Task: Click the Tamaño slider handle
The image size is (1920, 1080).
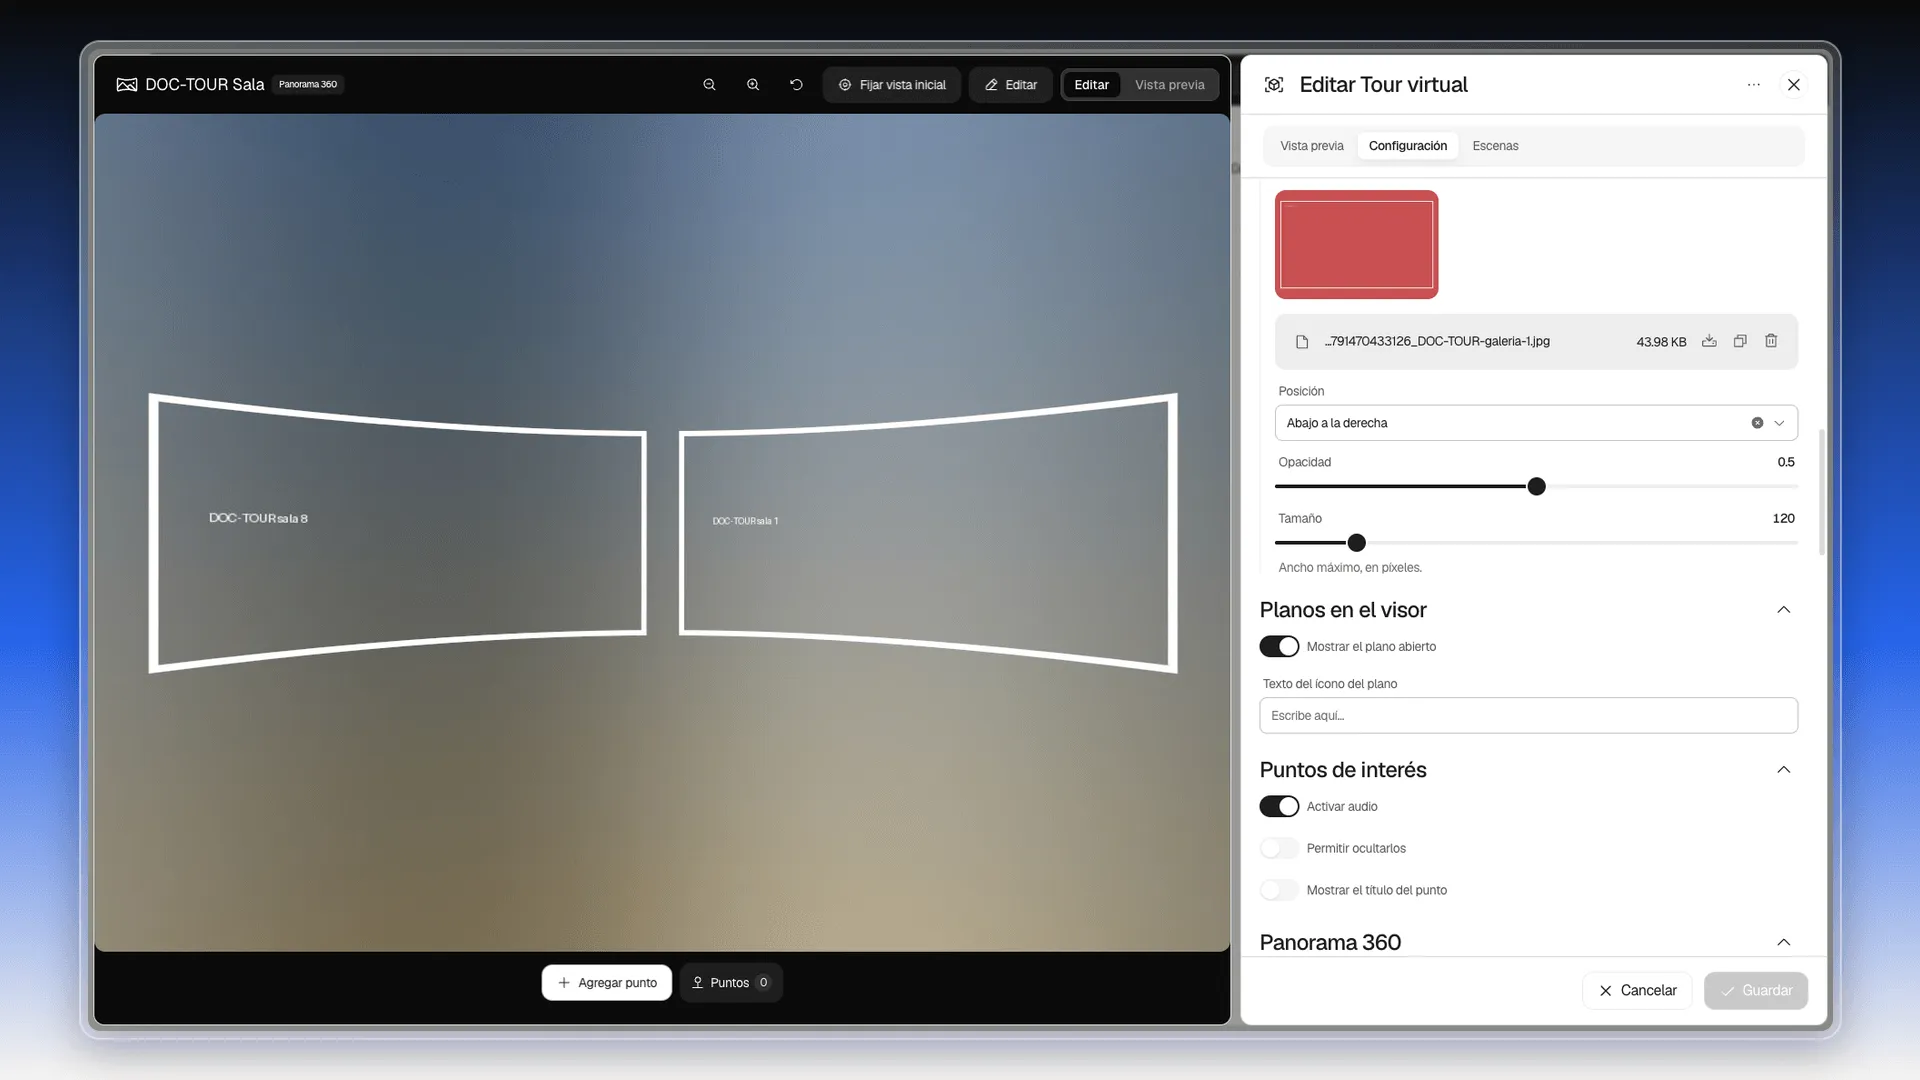Action: [1356, 543]
